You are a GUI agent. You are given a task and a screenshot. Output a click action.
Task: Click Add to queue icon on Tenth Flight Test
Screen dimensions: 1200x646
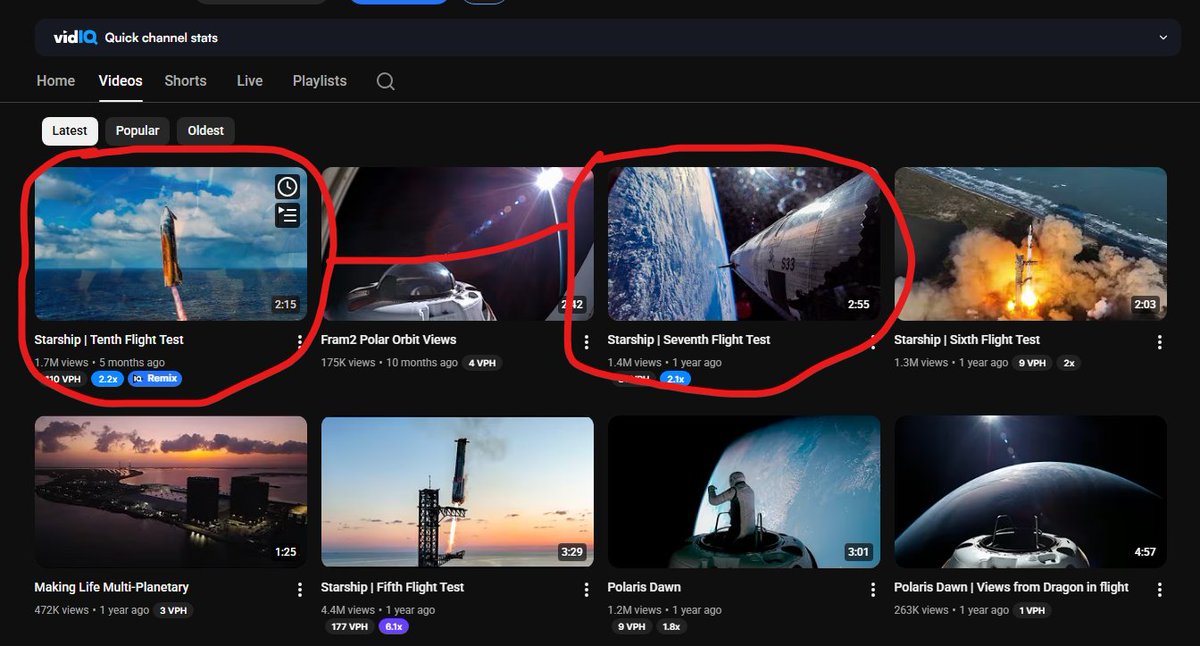(x=287, y=214)
